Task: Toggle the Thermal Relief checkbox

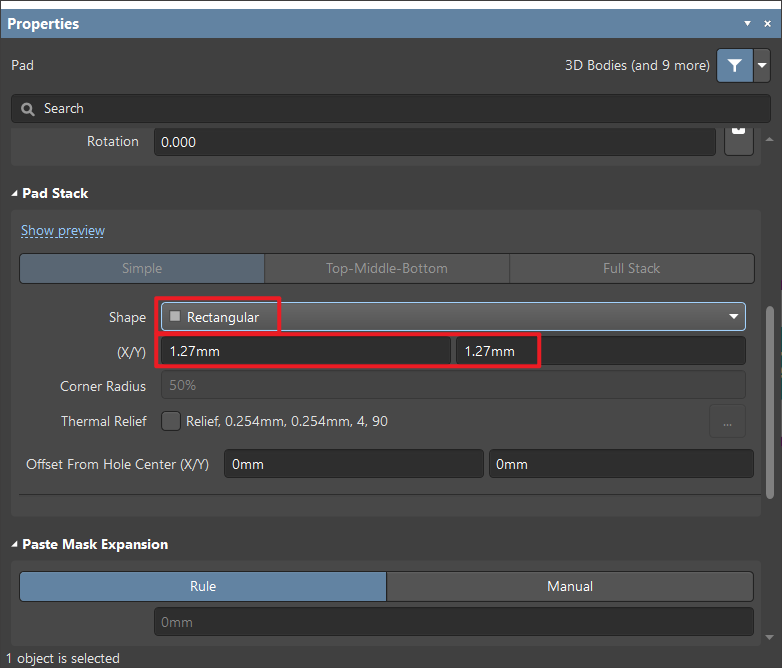Action: coord(171,421)
